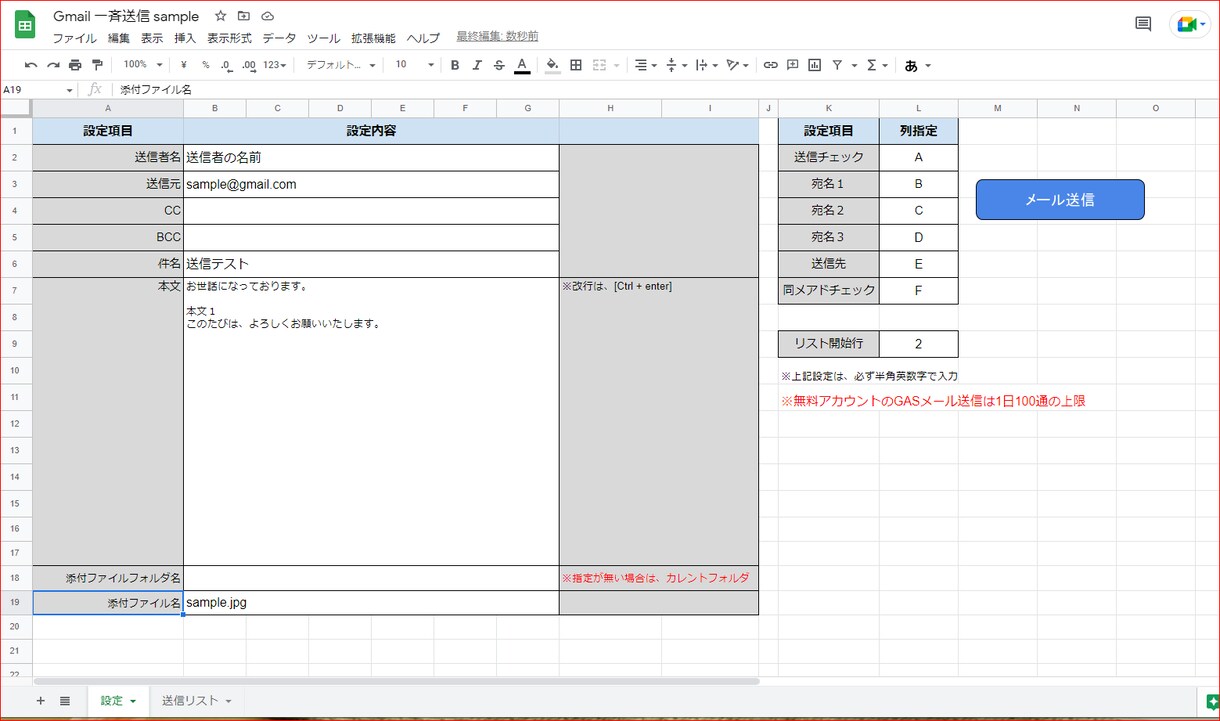Select cell containing sample.jpg
Viewport: 1220px width, 721px height.
click(x=371, y=603)
